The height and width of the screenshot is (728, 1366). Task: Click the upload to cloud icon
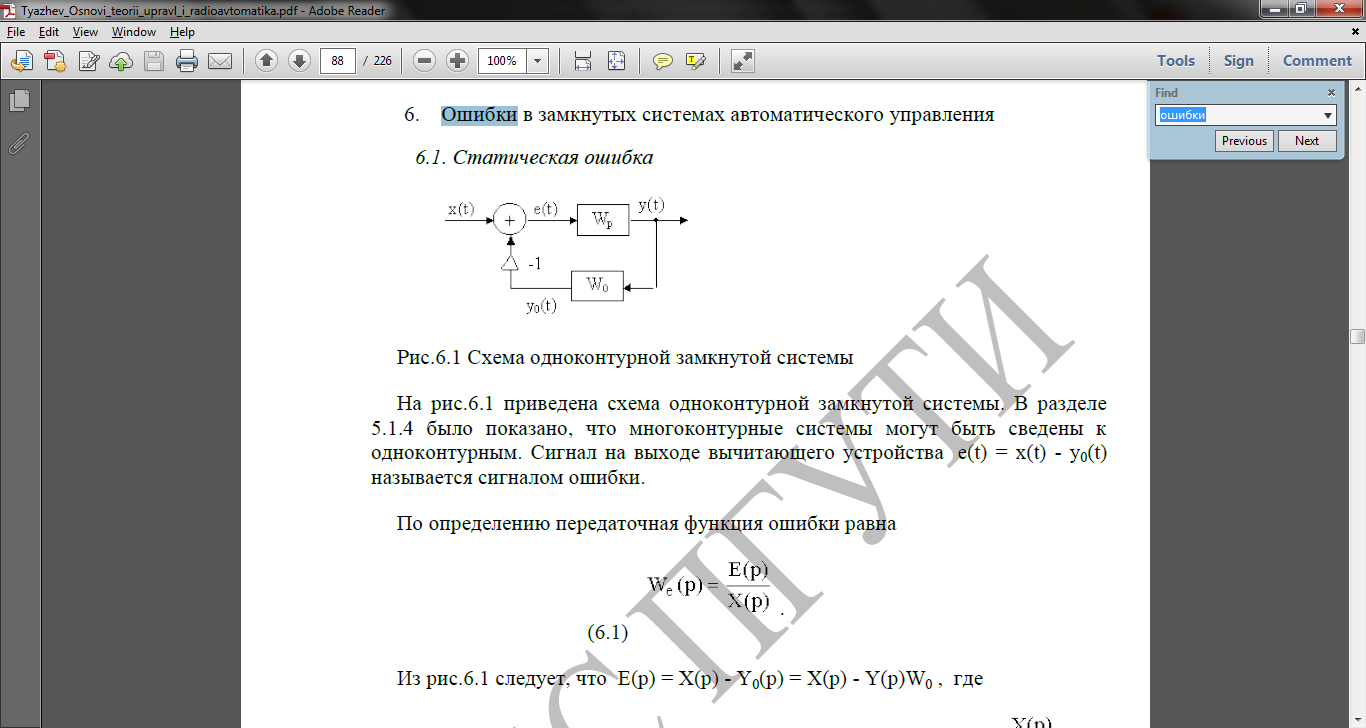coord(121,61)
